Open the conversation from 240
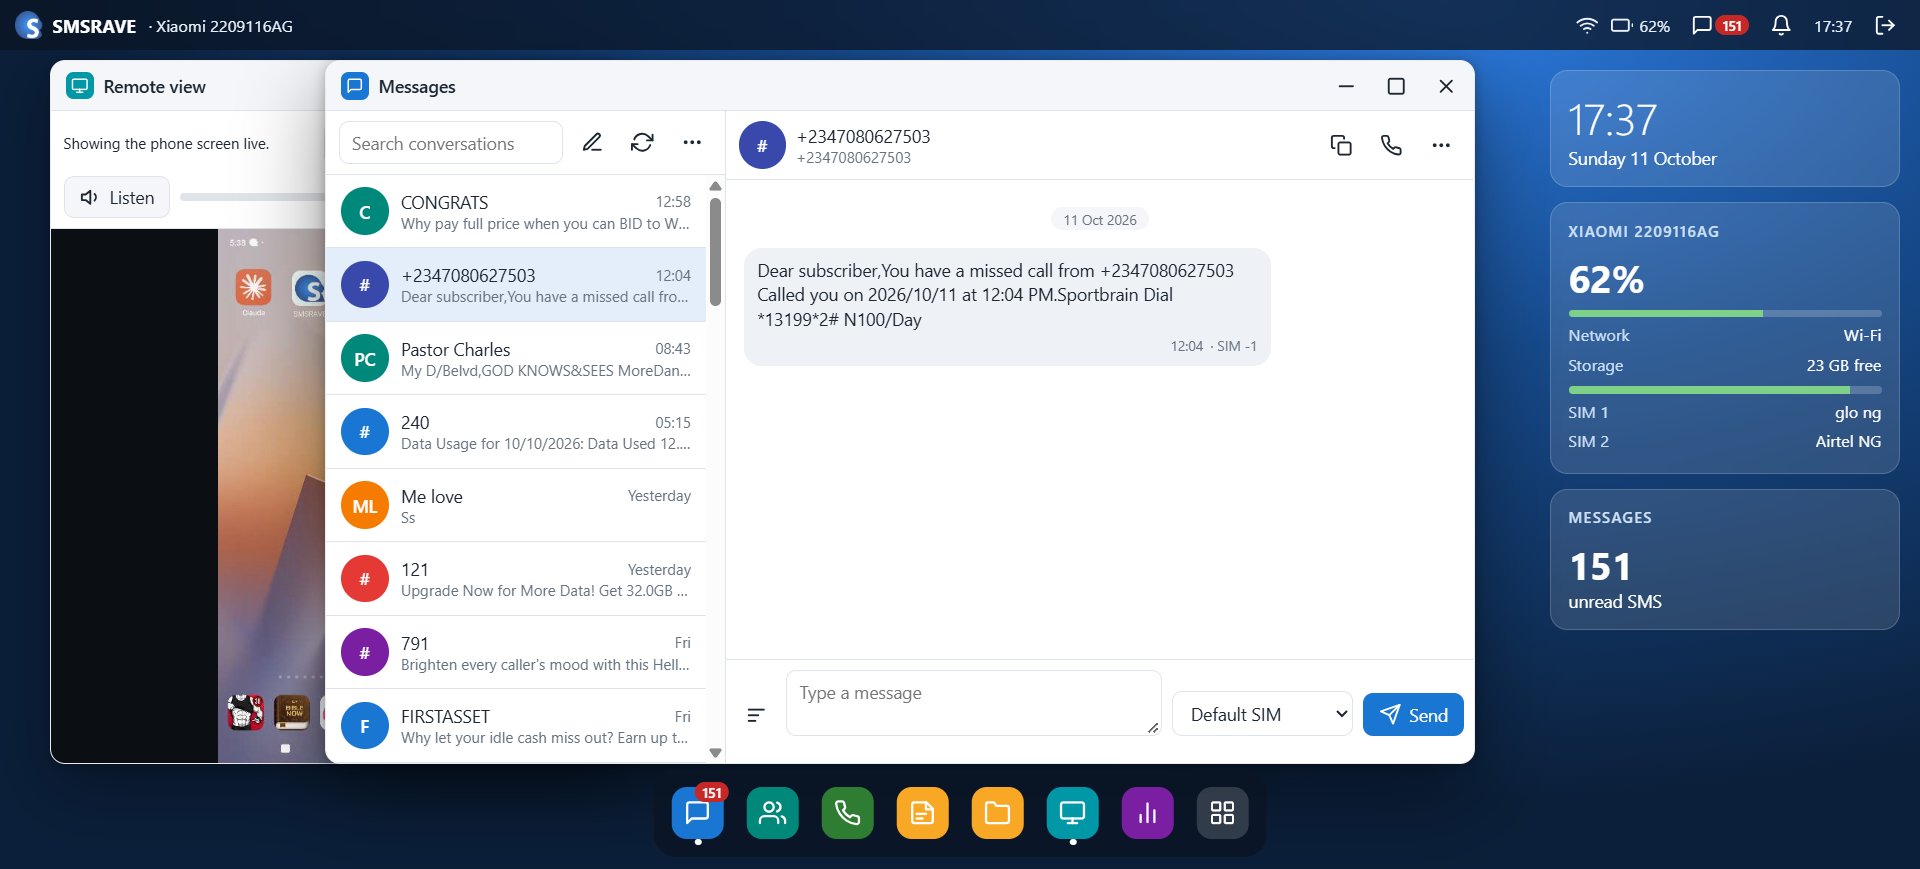 click(516, 432)
